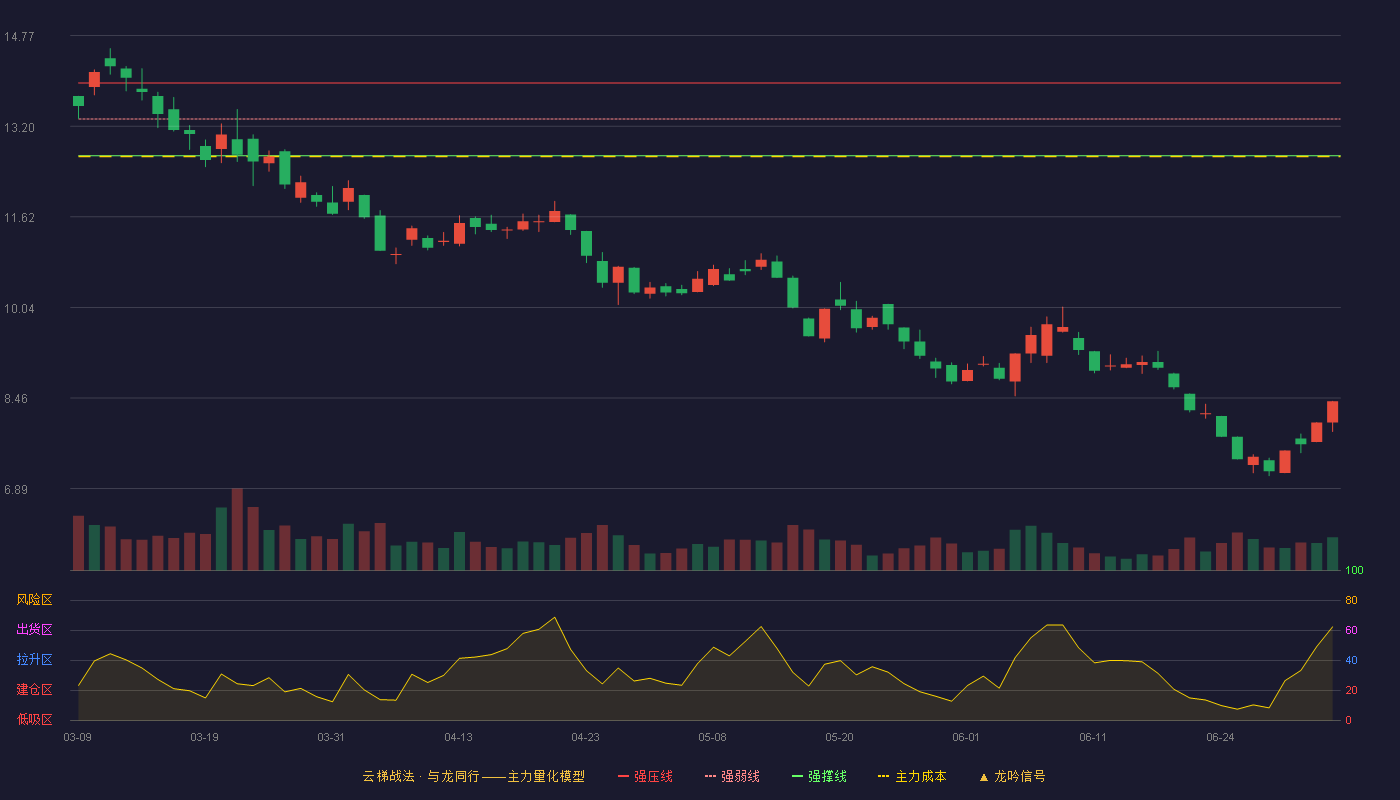Select the 建仓区 zone label

click(34, 690)
